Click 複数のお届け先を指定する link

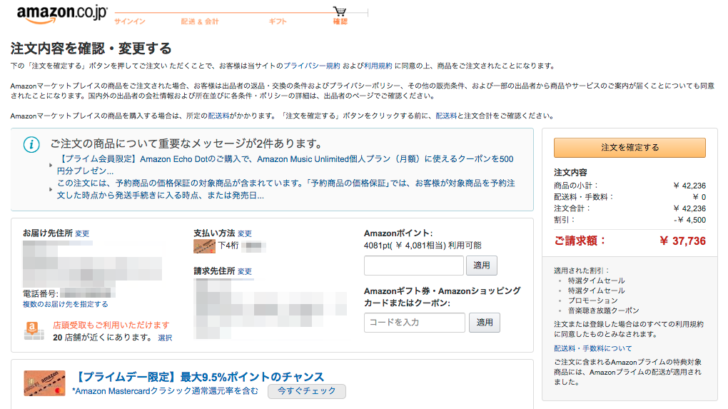65,304
